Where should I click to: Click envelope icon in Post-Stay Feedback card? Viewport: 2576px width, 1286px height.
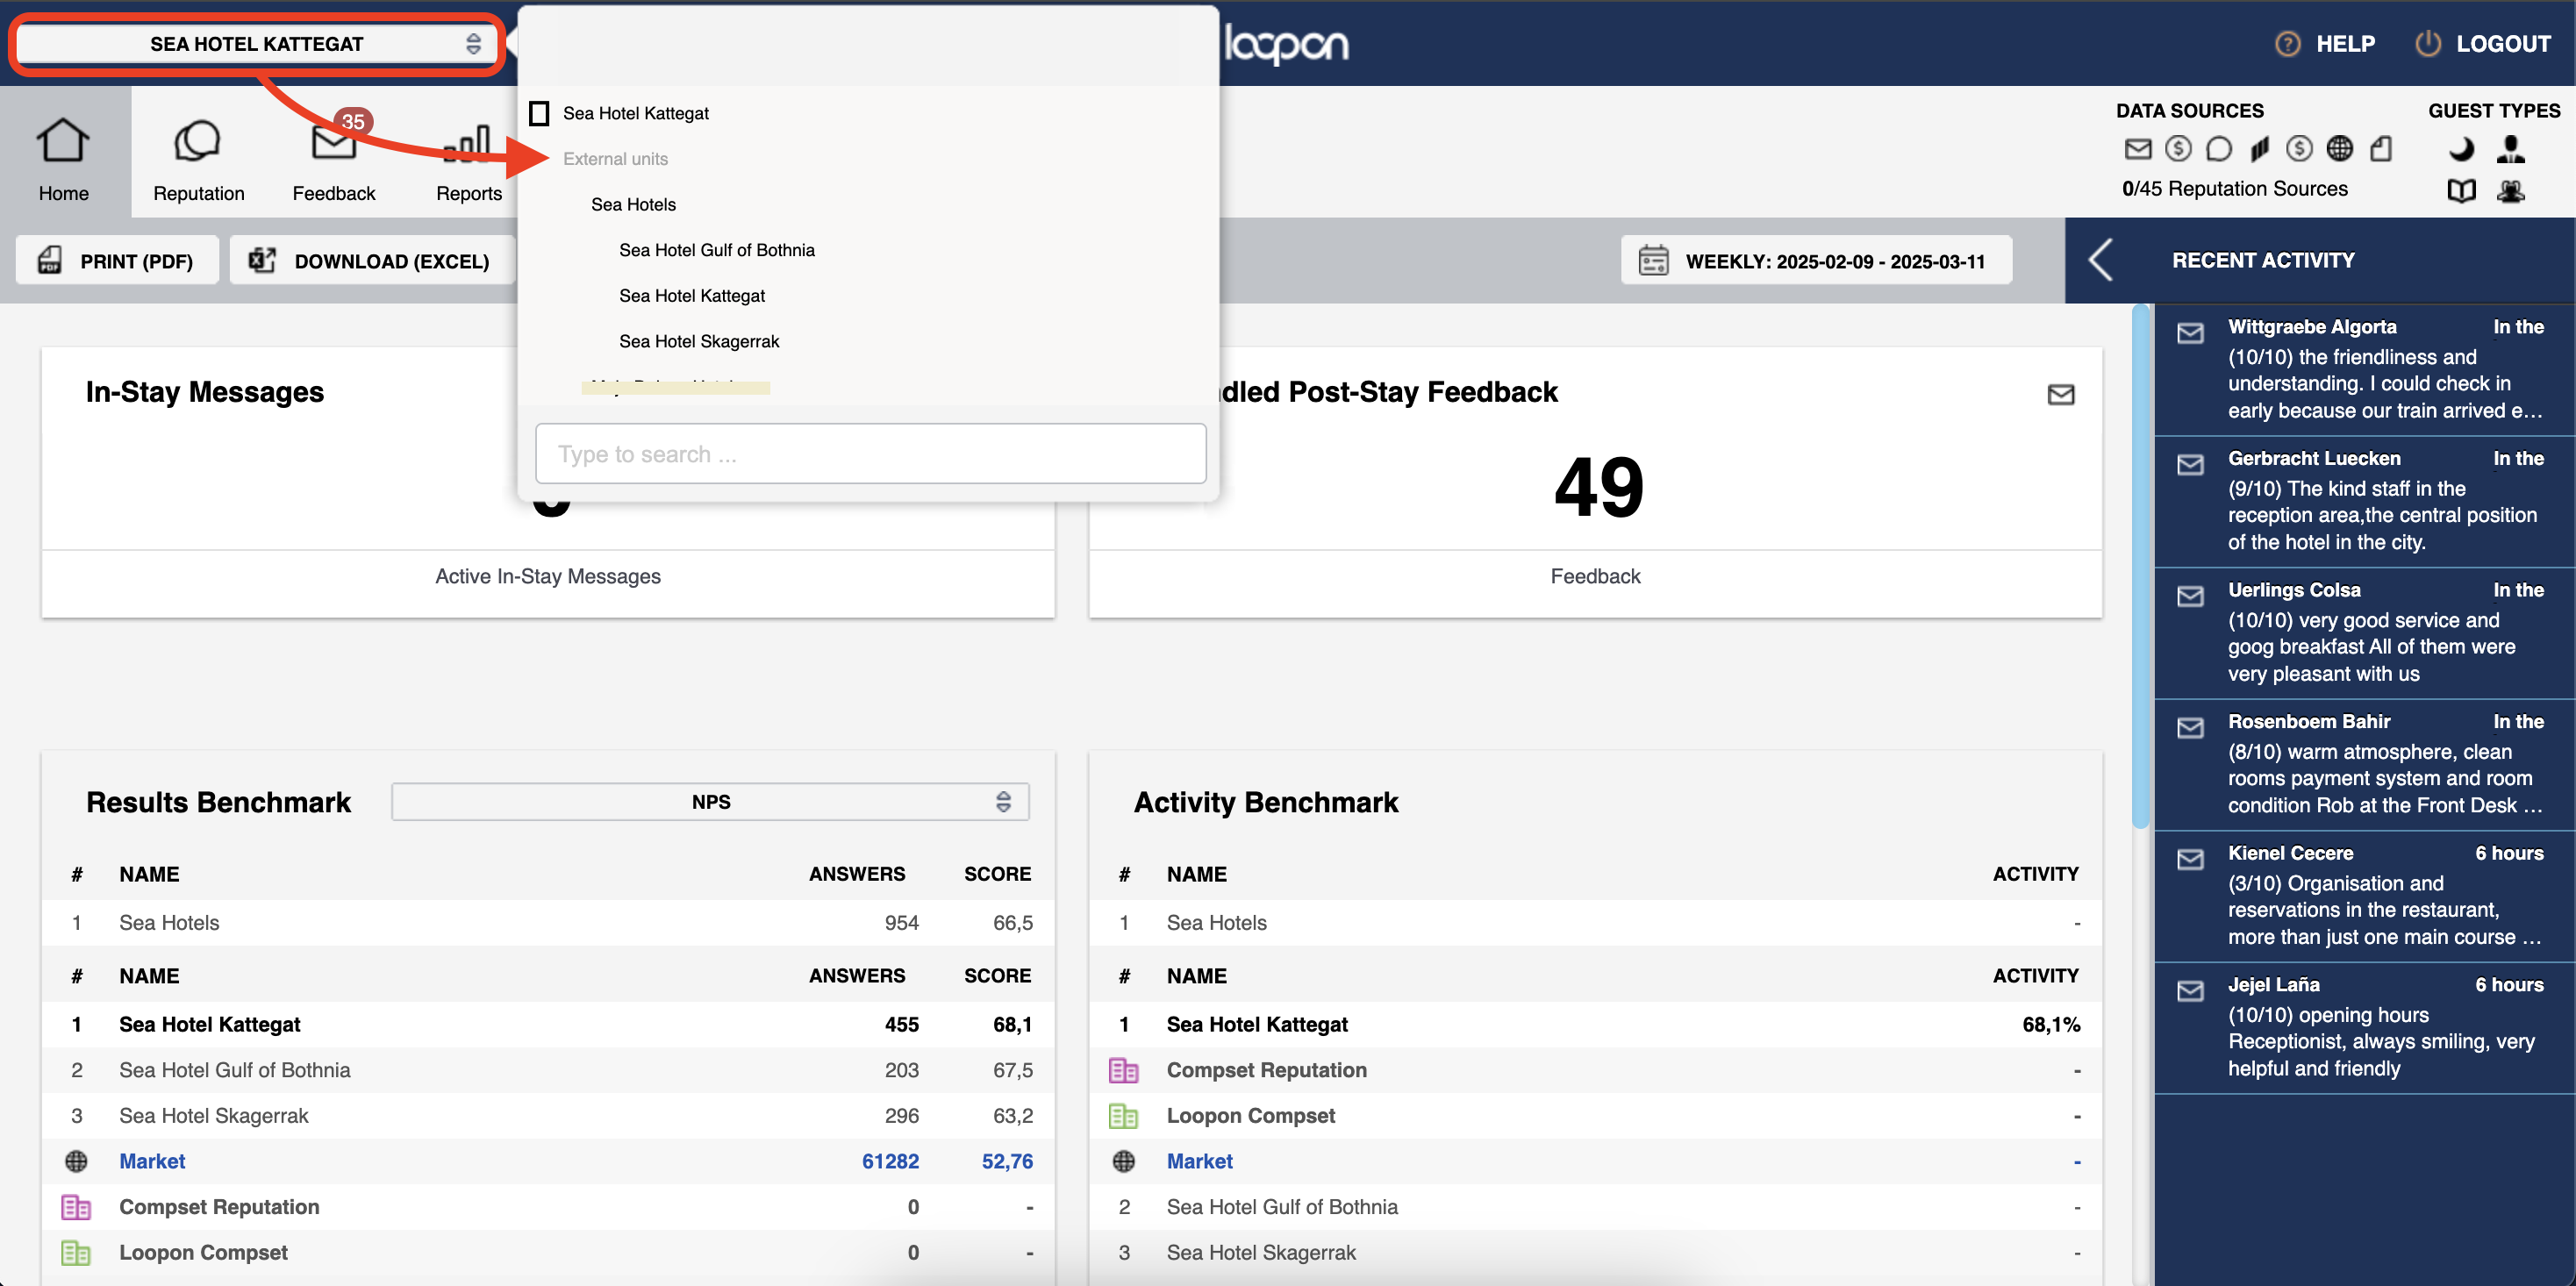point(2060,394)
